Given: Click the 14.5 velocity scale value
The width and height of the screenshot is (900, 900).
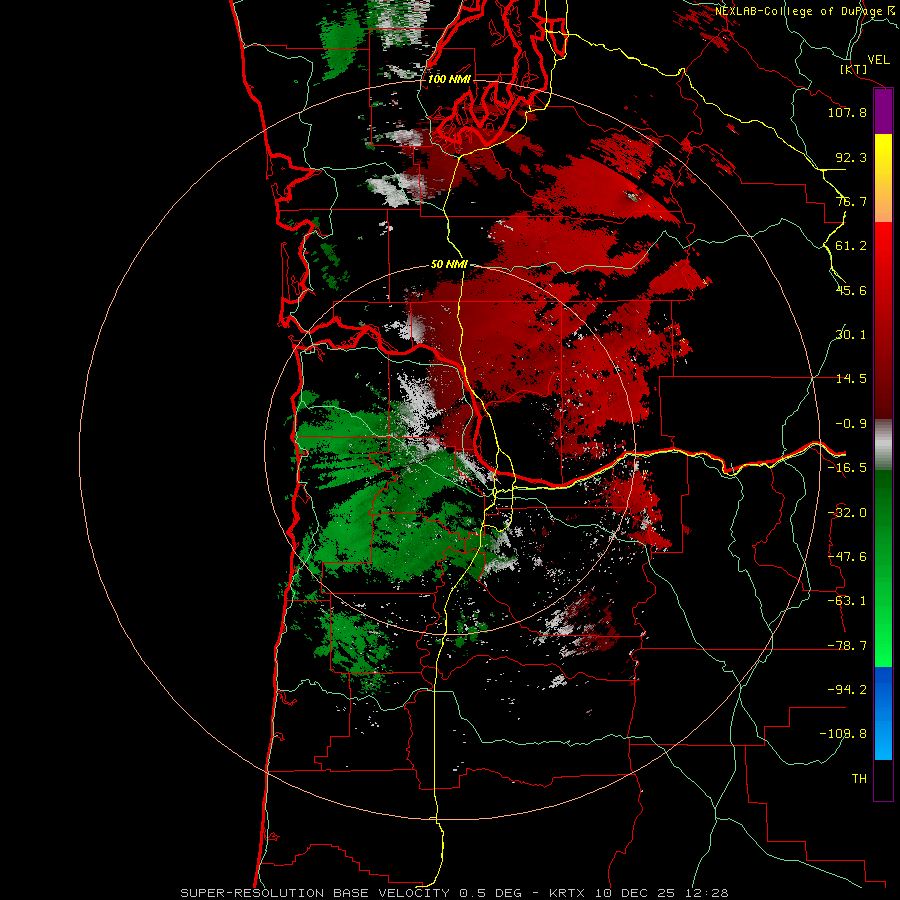Looking at the screenshot, I should pyautogui.click(x=851, y=379).
